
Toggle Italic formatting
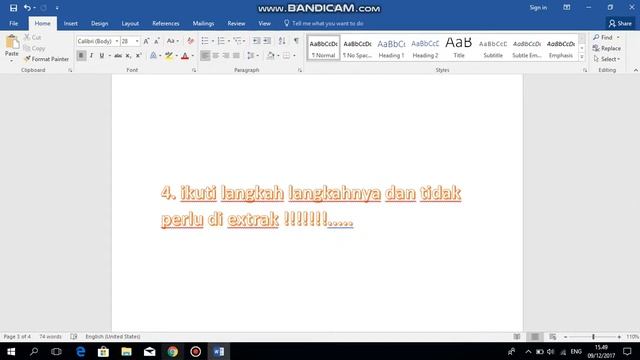click(91, 56)
